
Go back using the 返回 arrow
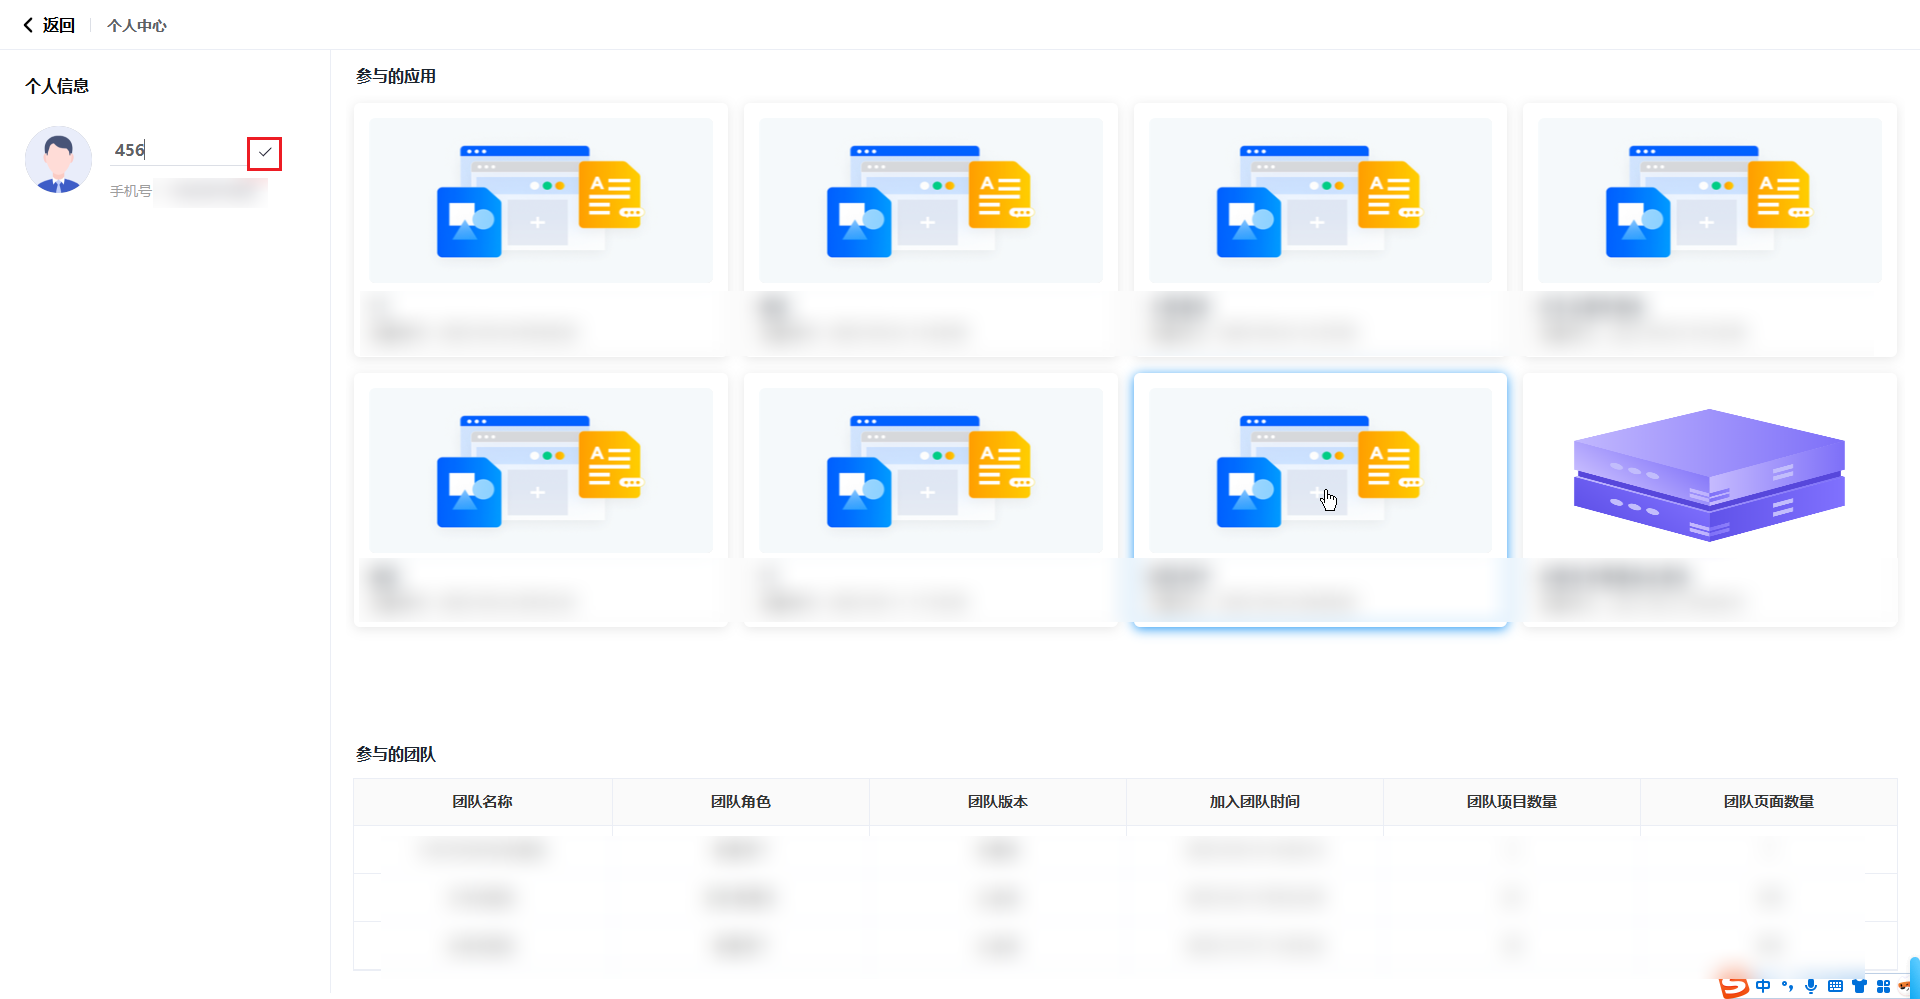point(49,25)
